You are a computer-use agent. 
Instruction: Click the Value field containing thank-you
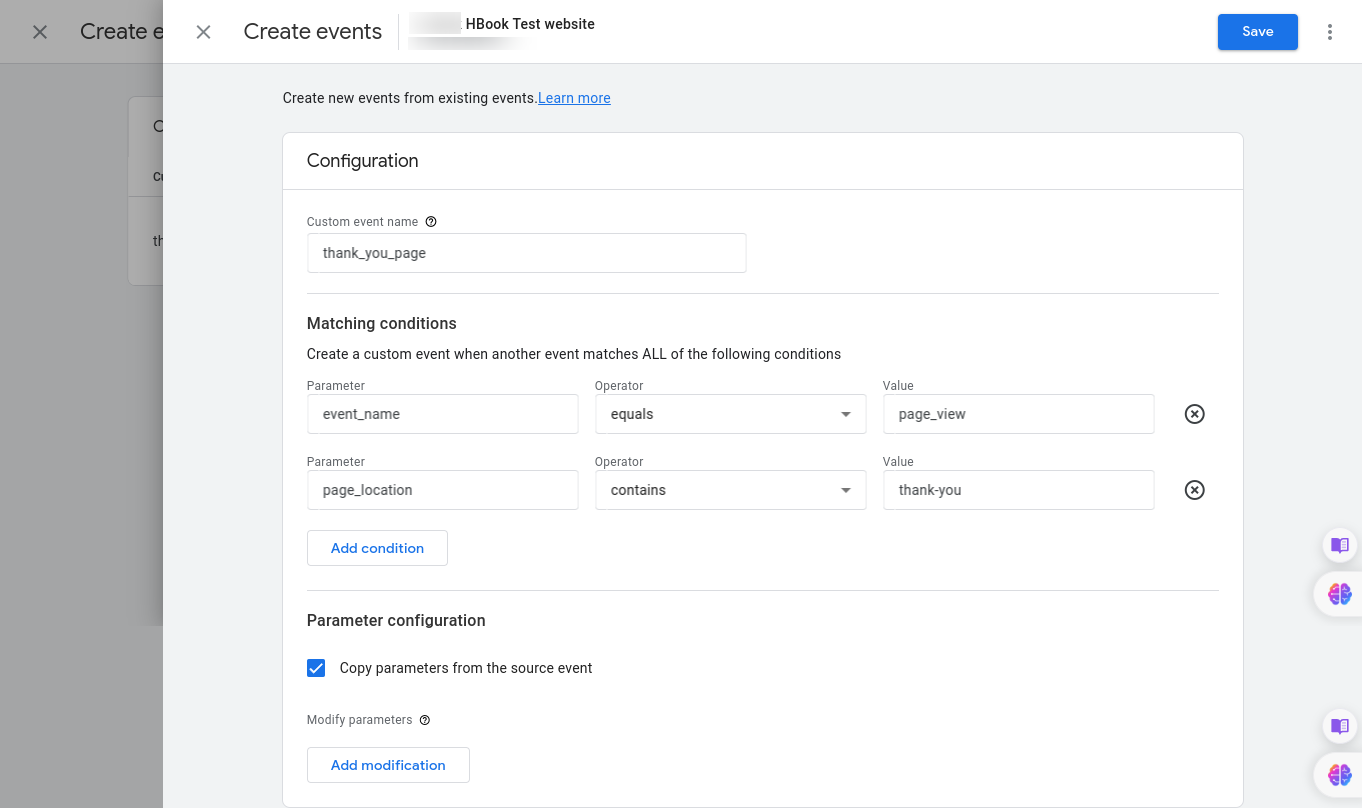[1018, 490]
